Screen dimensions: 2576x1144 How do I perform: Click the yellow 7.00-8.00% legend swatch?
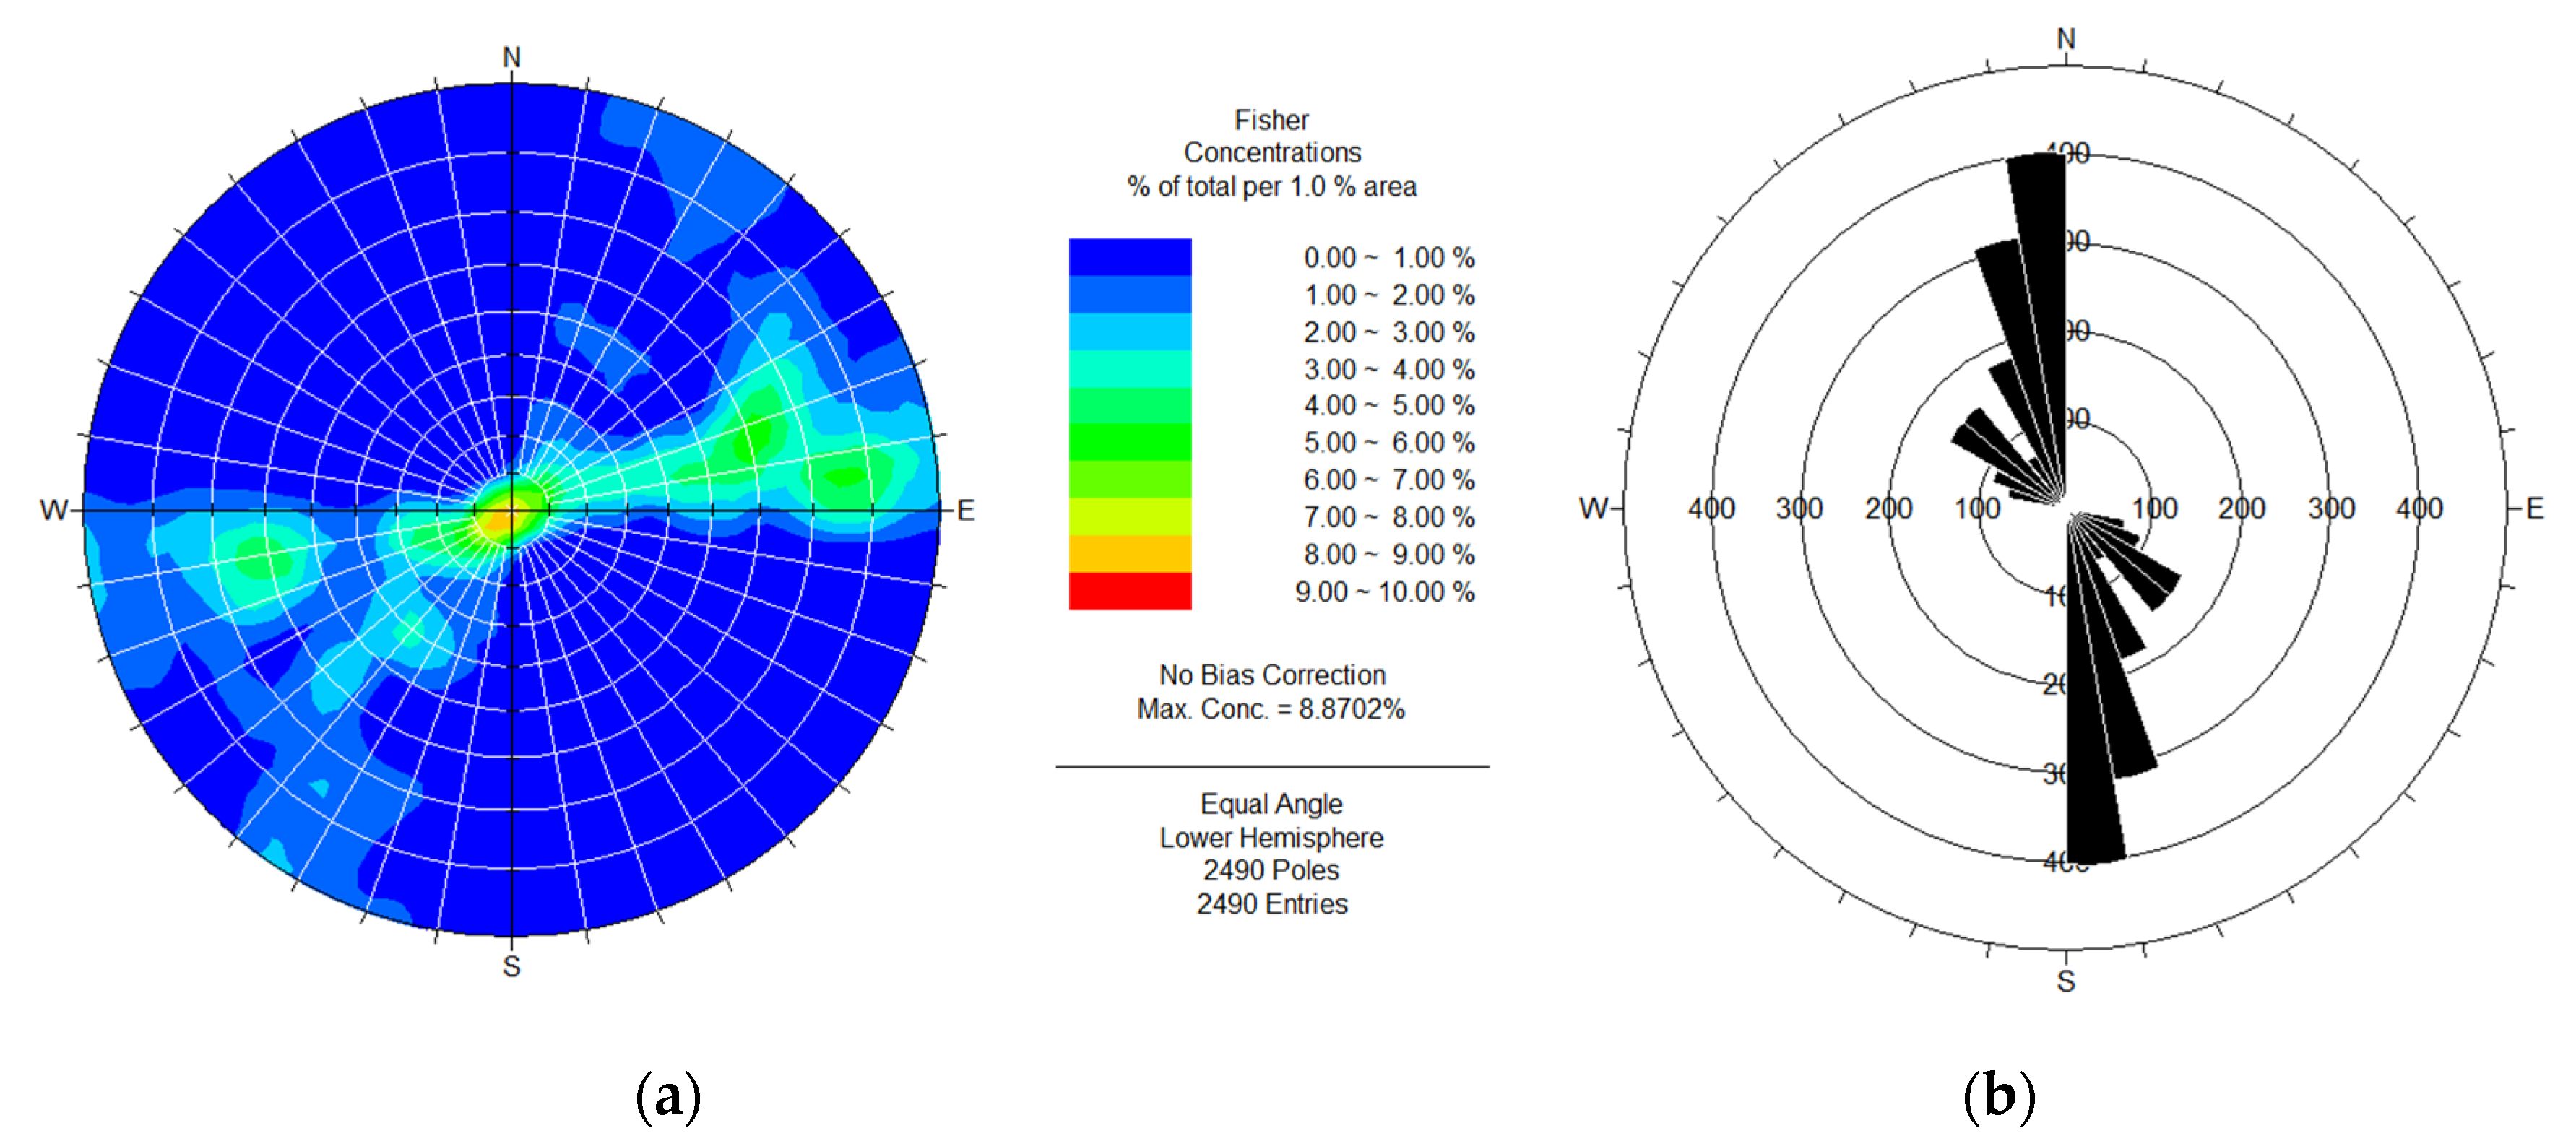[x=1129, y=517]
